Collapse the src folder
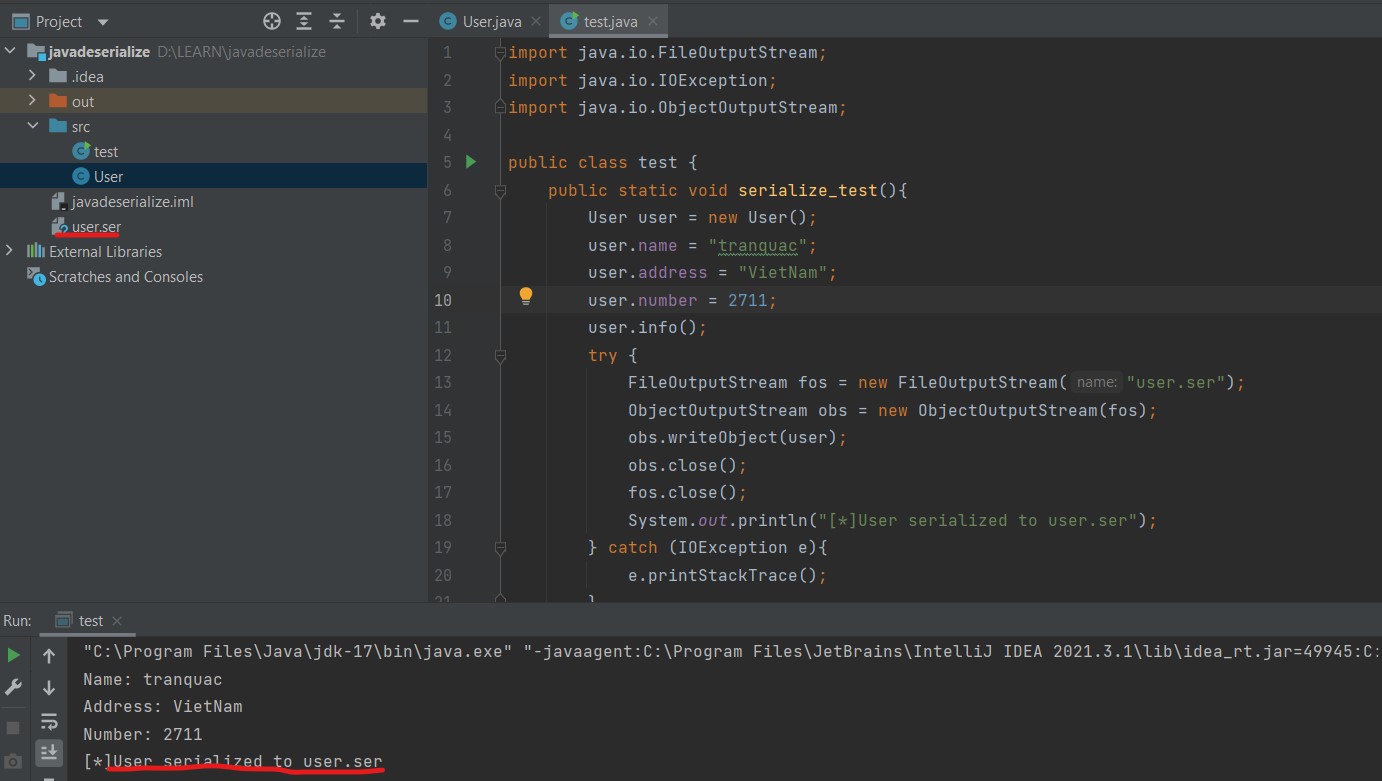Image resolution: width=1382 pixels, height=781 pixels. pyautogui.click(x=33, y=126)
